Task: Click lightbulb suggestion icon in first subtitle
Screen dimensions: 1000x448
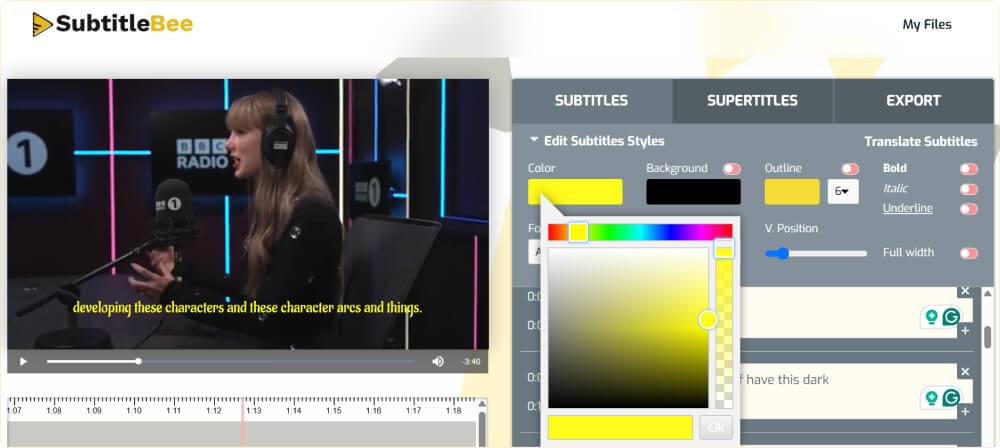Action: pos(932,317)
